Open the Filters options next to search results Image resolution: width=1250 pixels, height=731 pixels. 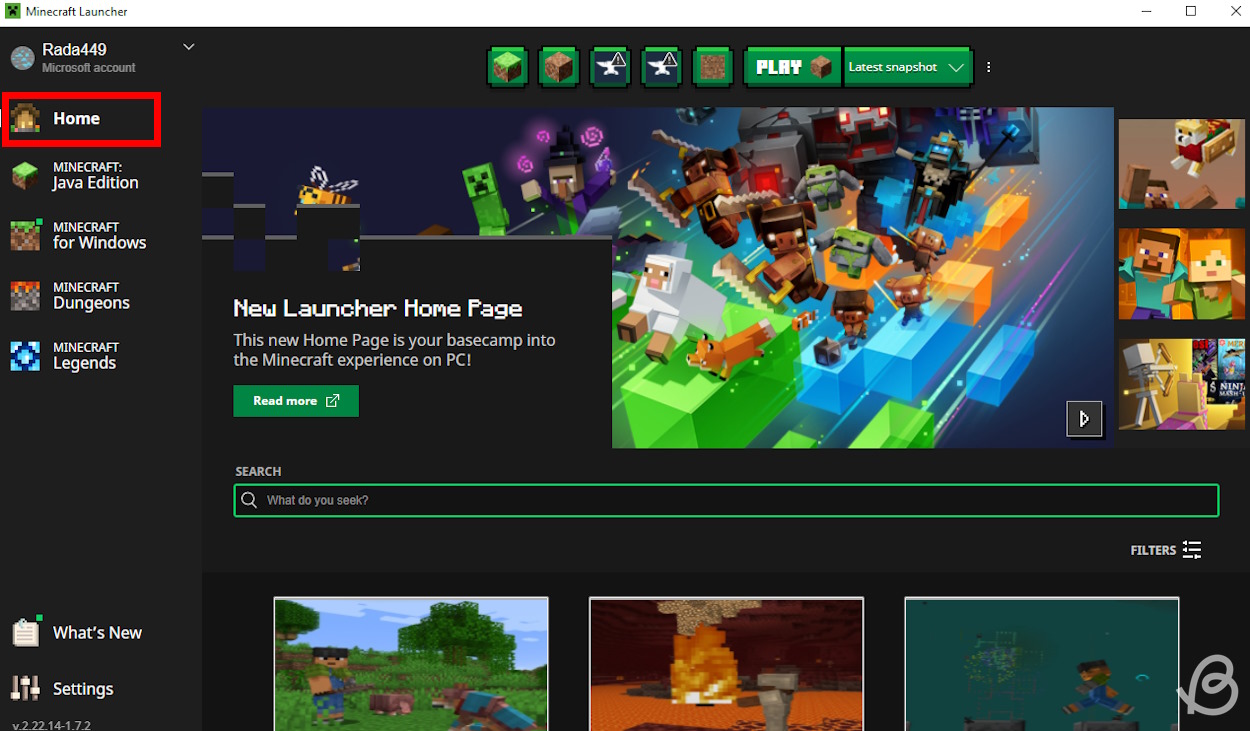[1165, 550]
